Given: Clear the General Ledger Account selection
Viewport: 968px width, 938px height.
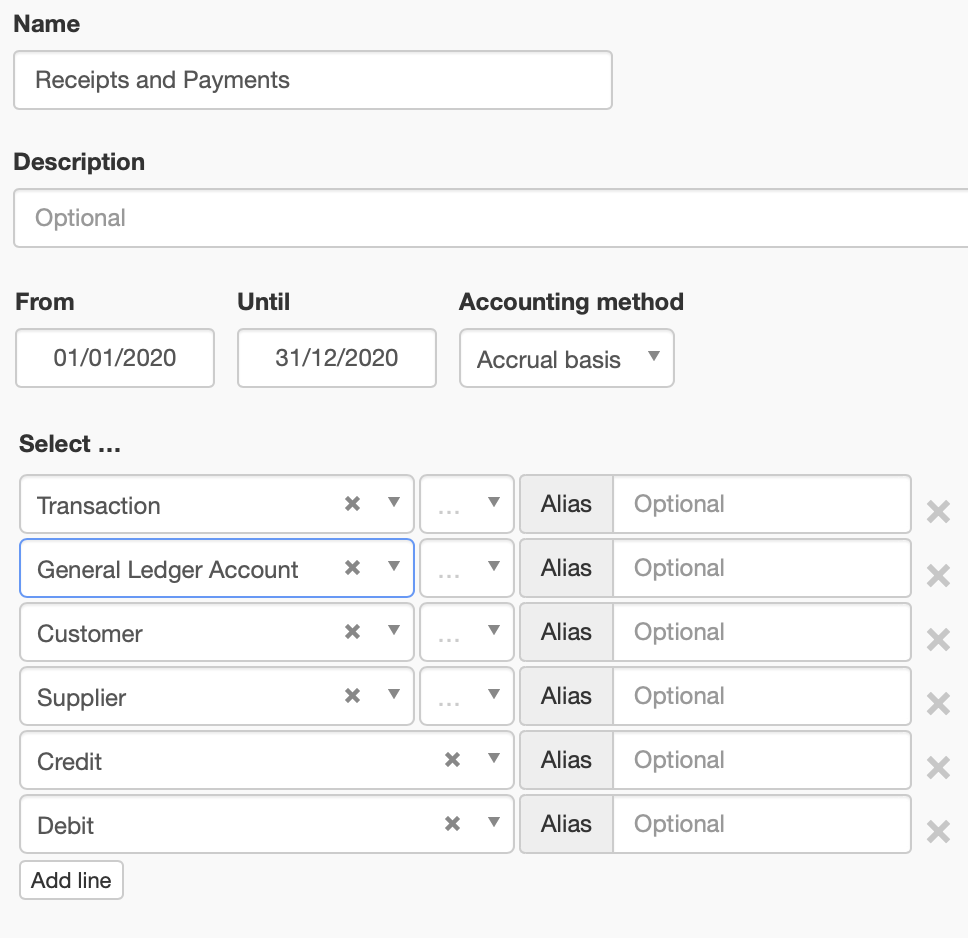Looking at the screenshot, I should (352, 568).
